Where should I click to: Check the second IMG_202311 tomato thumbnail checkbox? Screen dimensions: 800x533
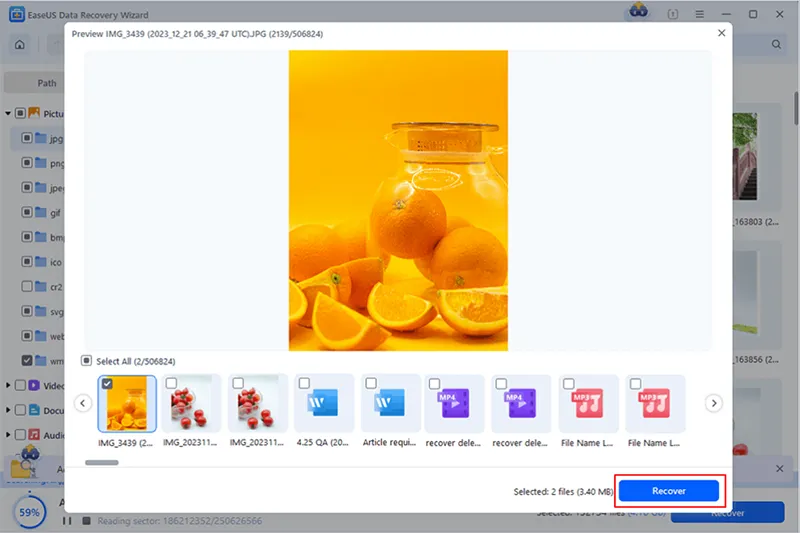coord(238,383)
